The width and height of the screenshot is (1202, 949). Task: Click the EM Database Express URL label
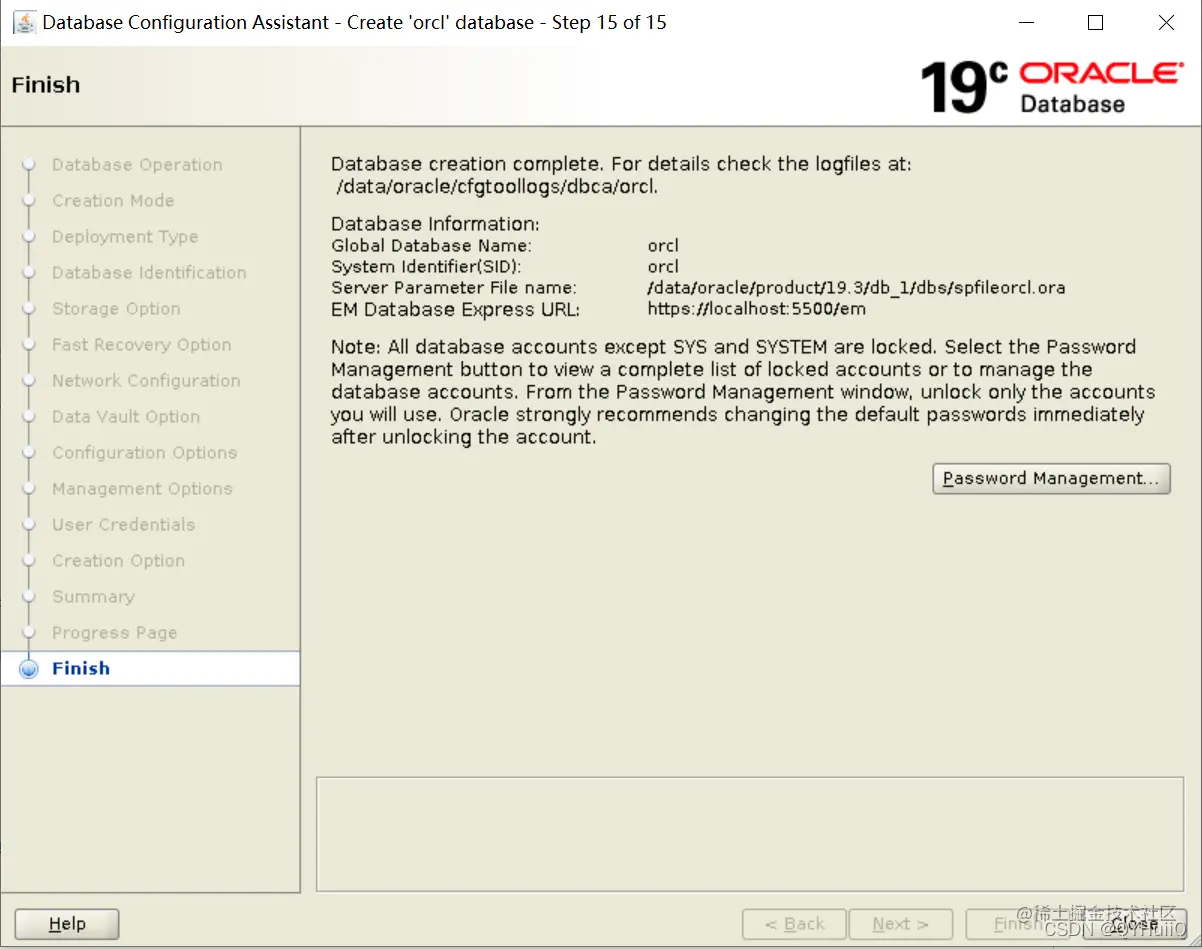(x=455, y=310)
